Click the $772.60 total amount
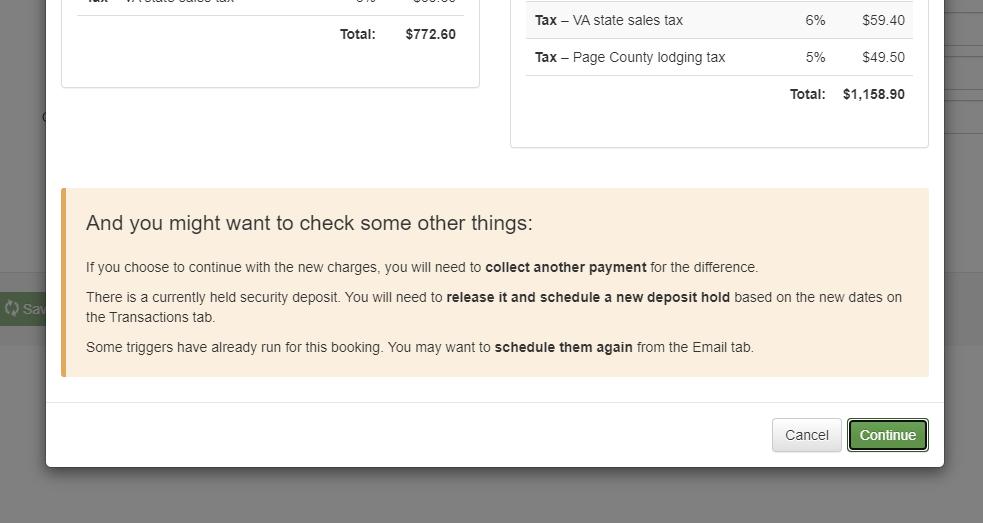Viewport: 983px width, 523px height. [x=430, y=34]
